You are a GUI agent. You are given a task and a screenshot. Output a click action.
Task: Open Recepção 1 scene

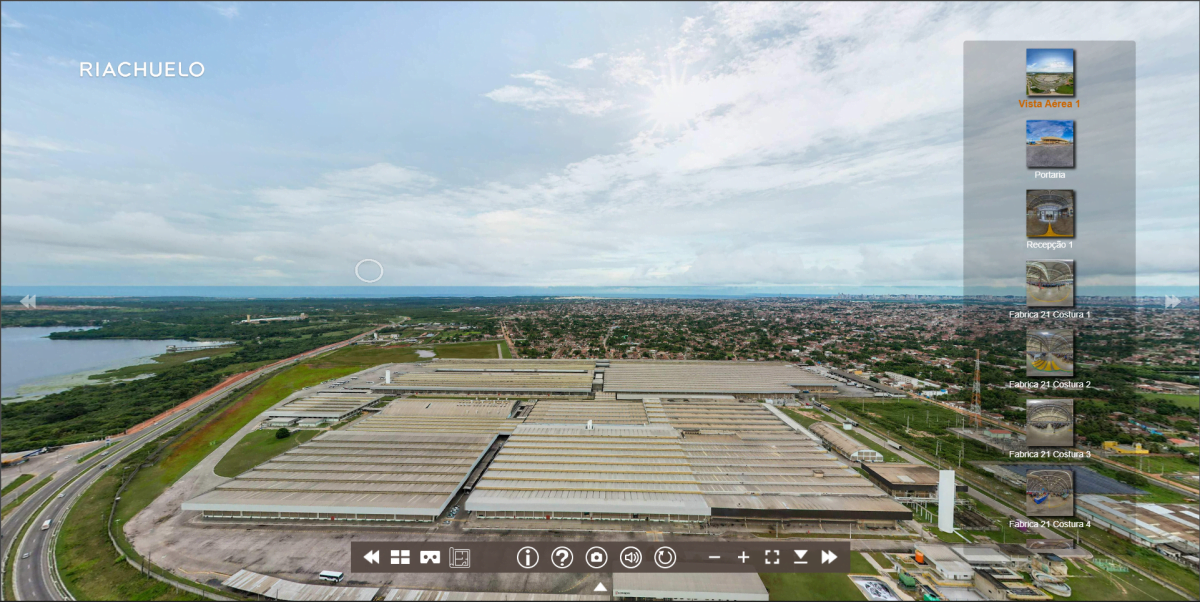1050,214
